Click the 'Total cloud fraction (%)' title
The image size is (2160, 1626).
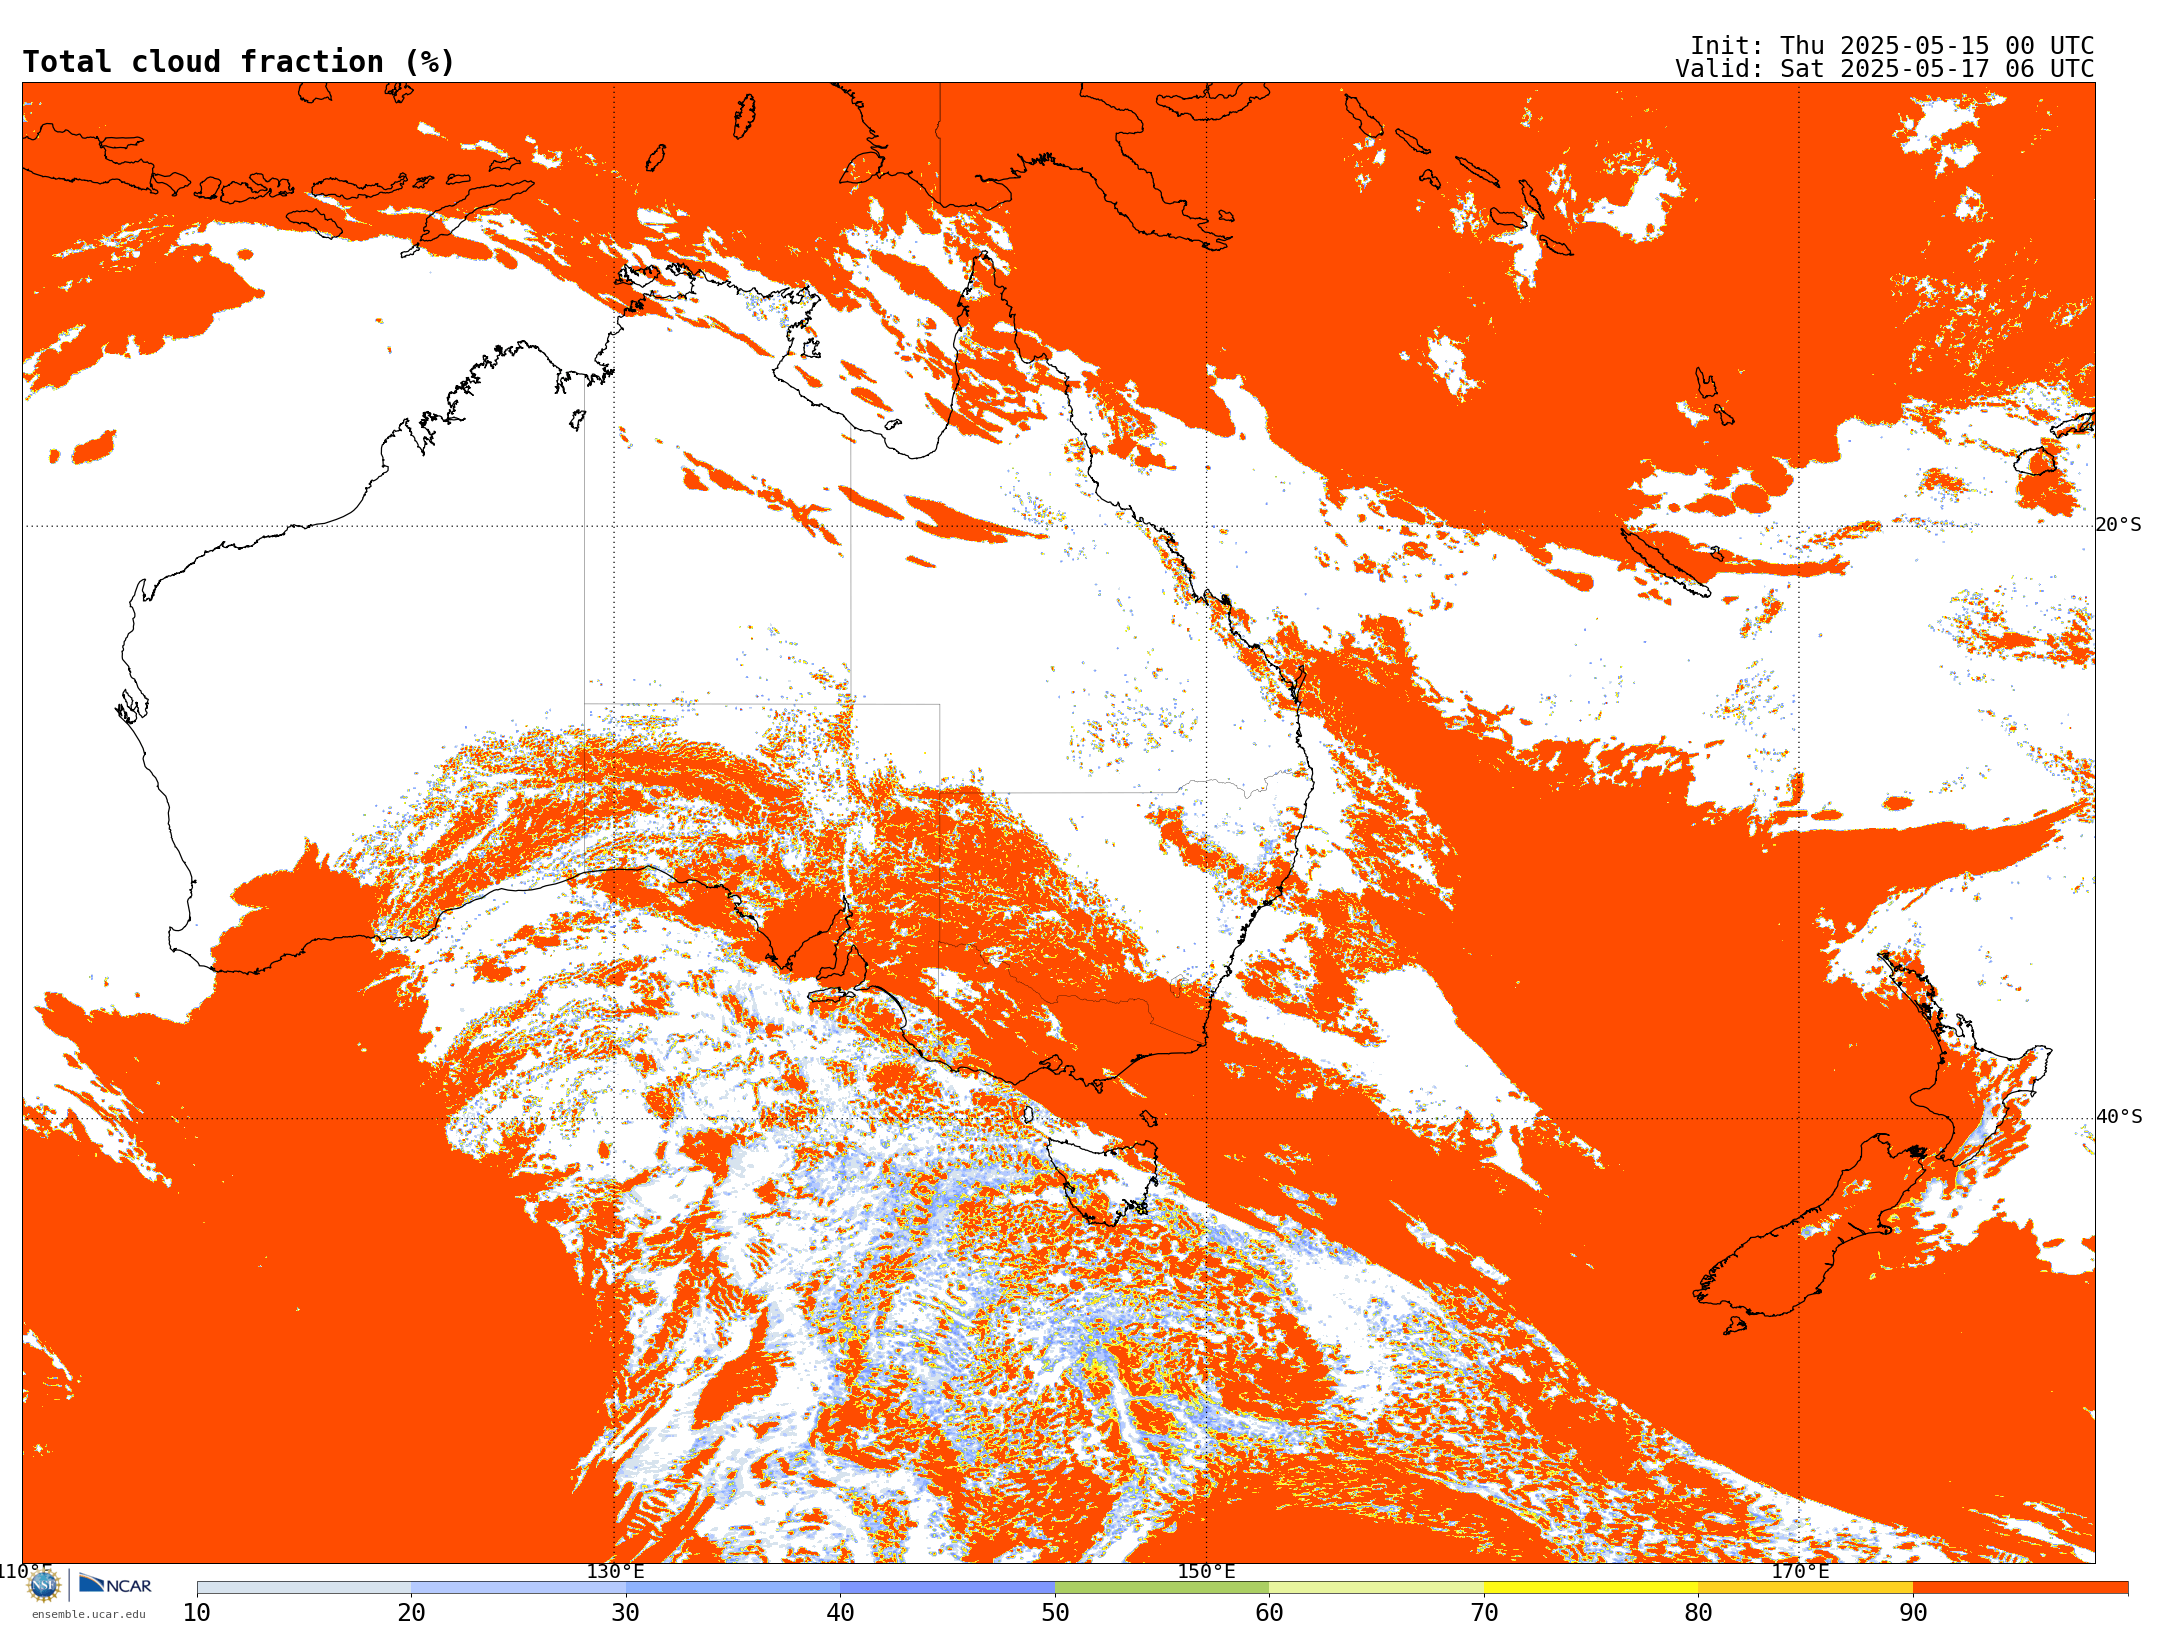point(239,62)
